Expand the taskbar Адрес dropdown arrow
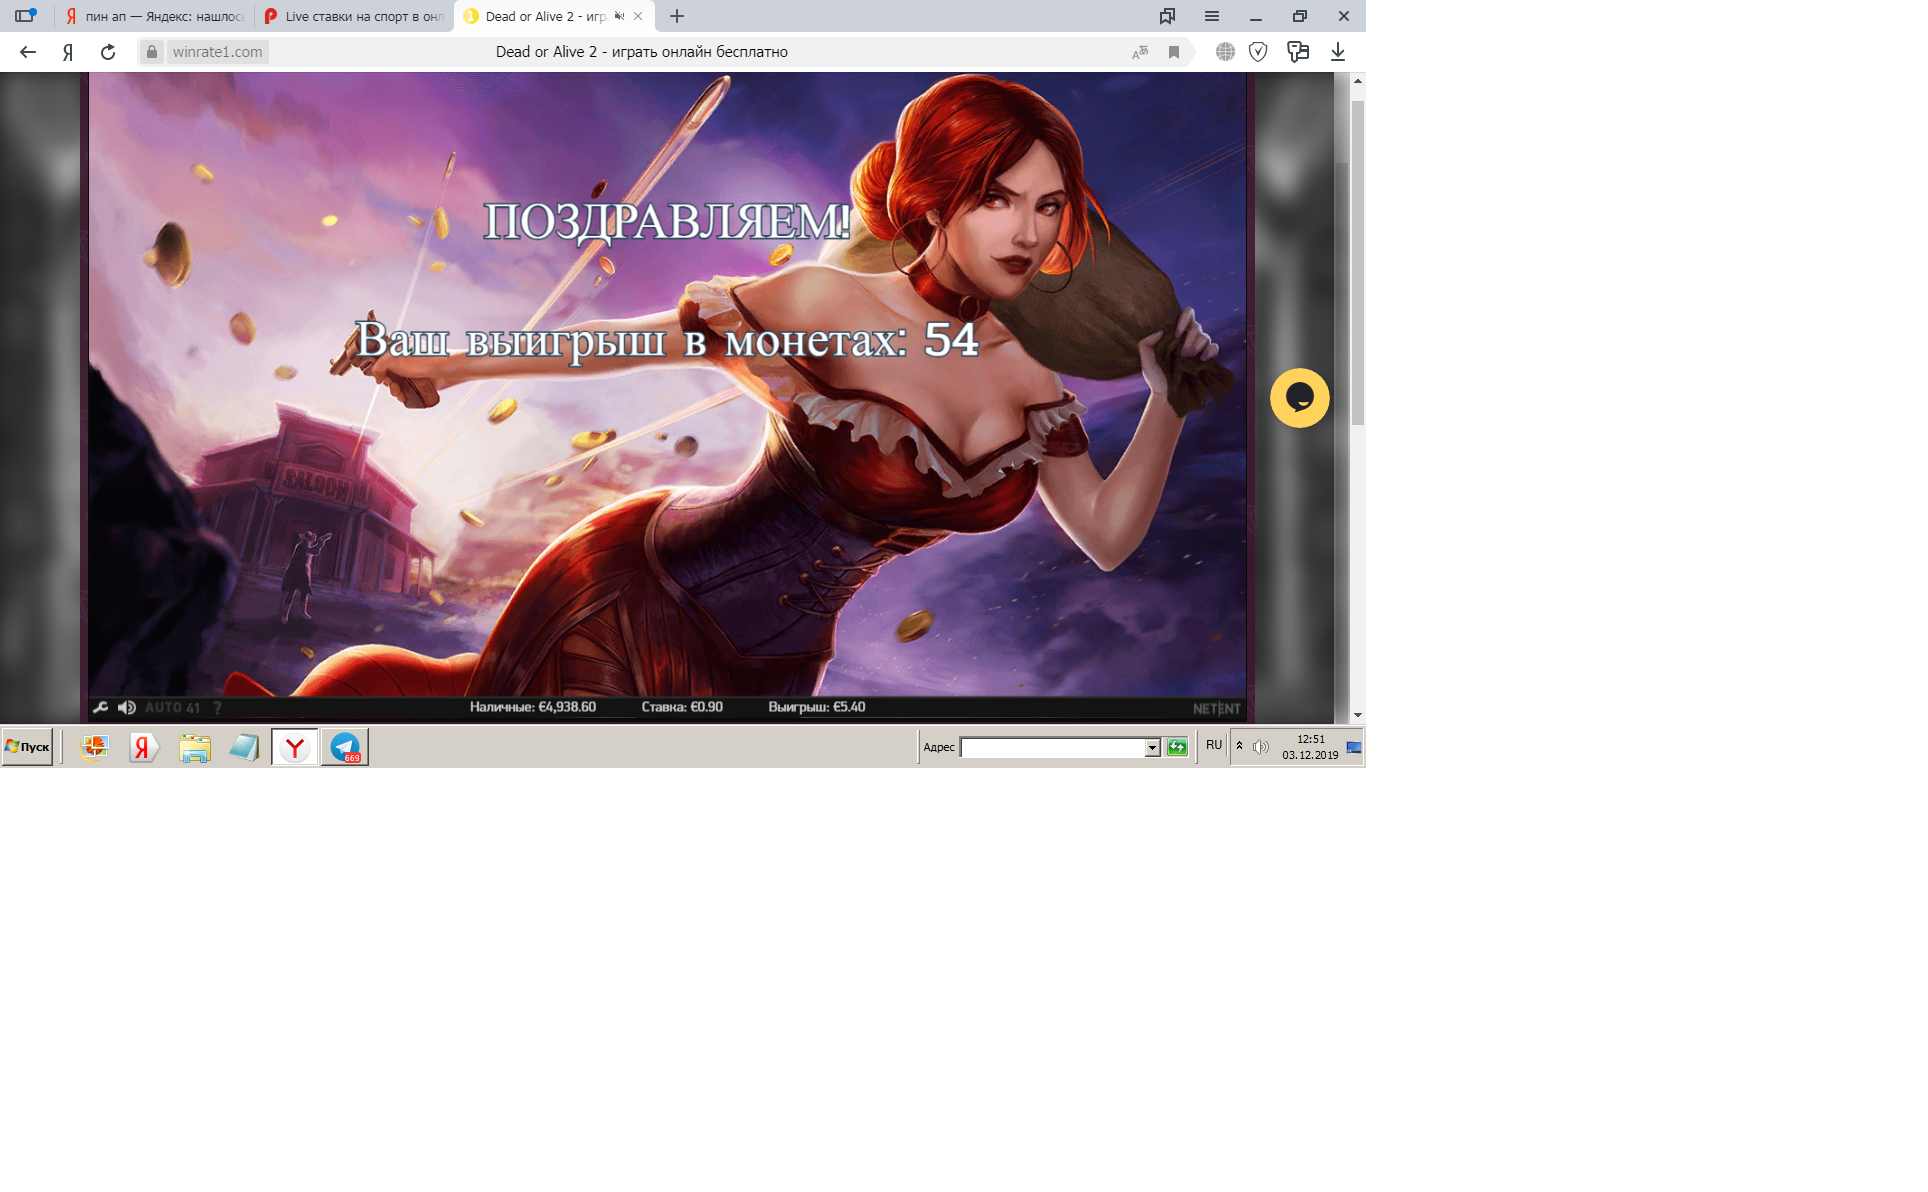The height and width of the screenshot is (1192, 1928). coord(1152,748)
